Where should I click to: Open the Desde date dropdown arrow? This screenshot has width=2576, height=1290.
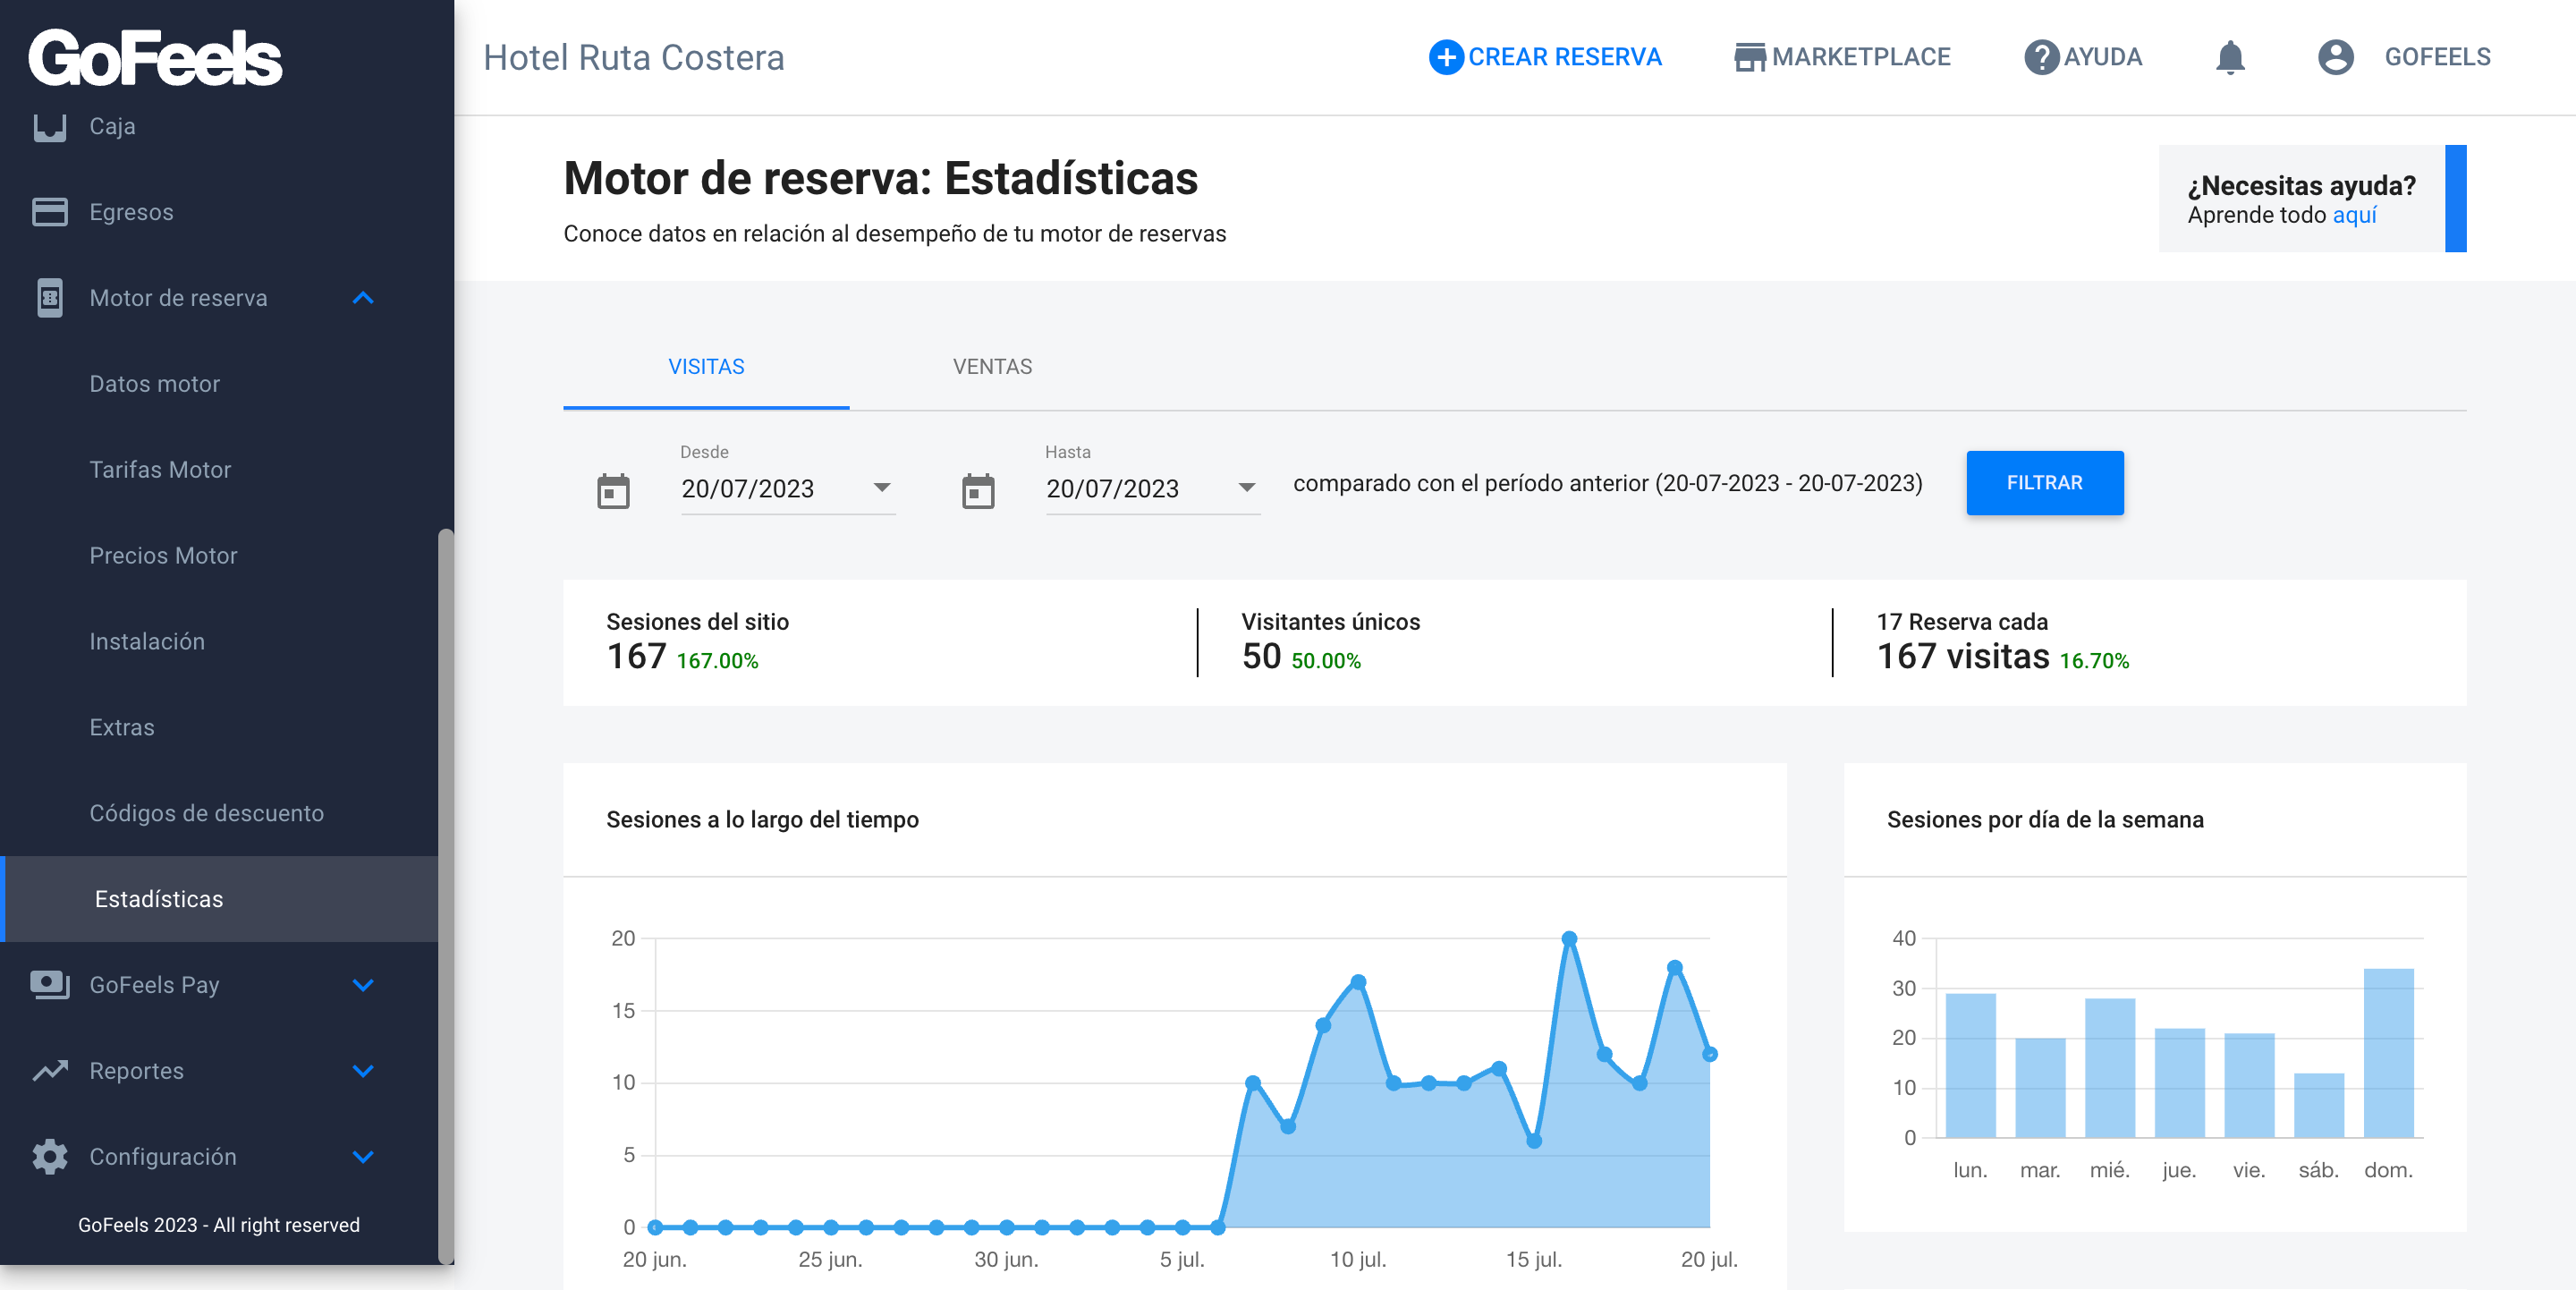coord(881,488)
